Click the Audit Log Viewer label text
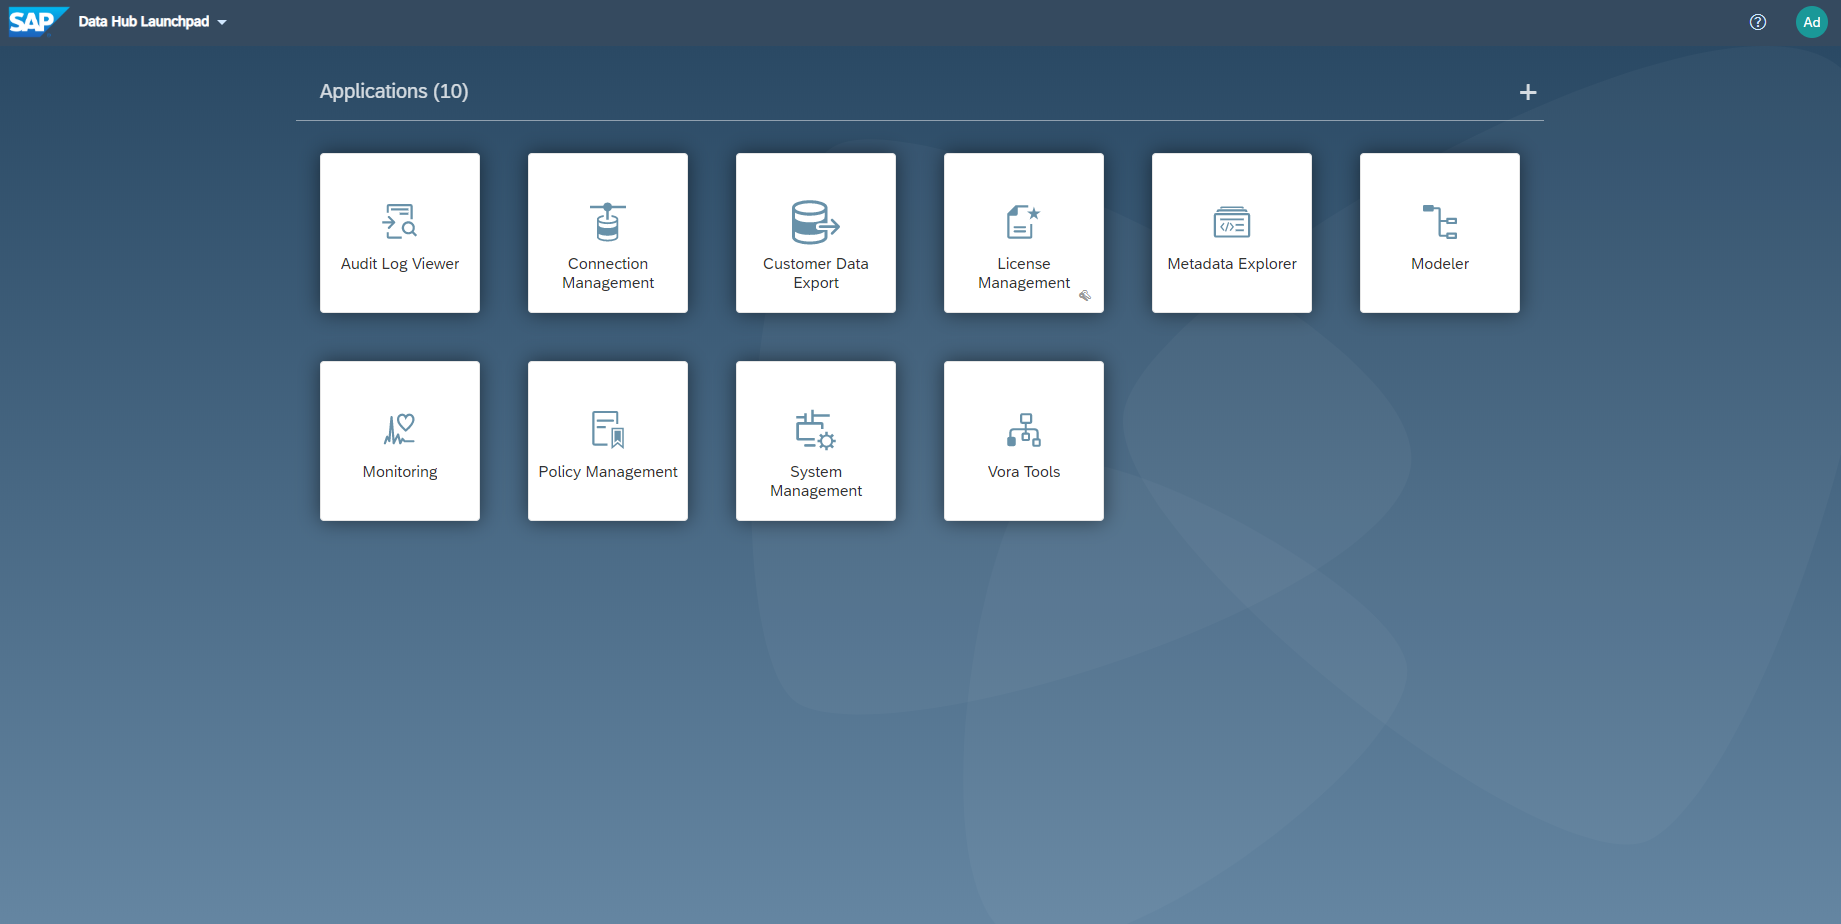The image size is (1841, 924). pos(400,264)
